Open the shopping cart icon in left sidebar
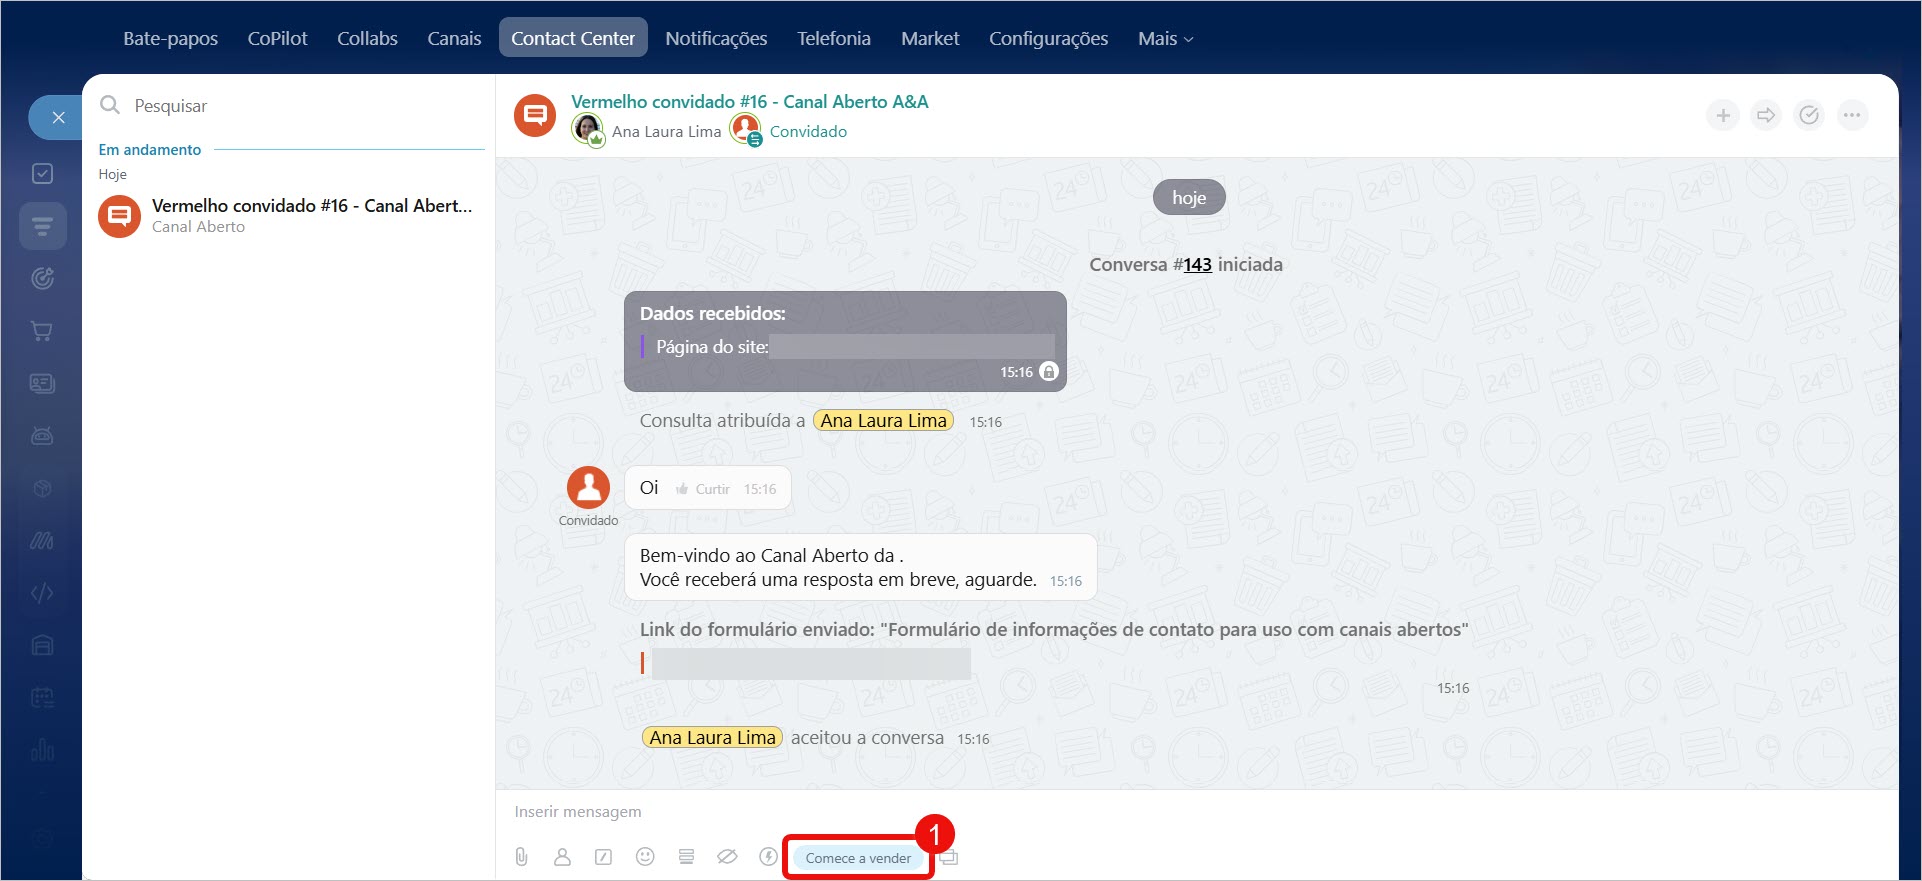 (x=42, y=331)
